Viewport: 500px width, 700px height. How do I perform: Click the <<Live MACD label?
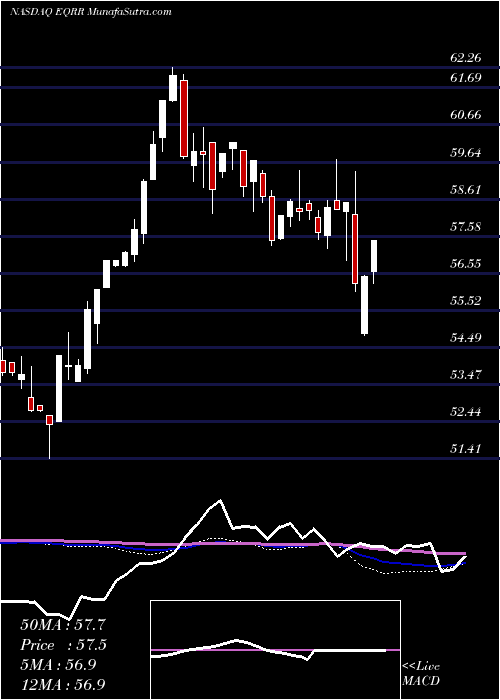pos(421,674)
